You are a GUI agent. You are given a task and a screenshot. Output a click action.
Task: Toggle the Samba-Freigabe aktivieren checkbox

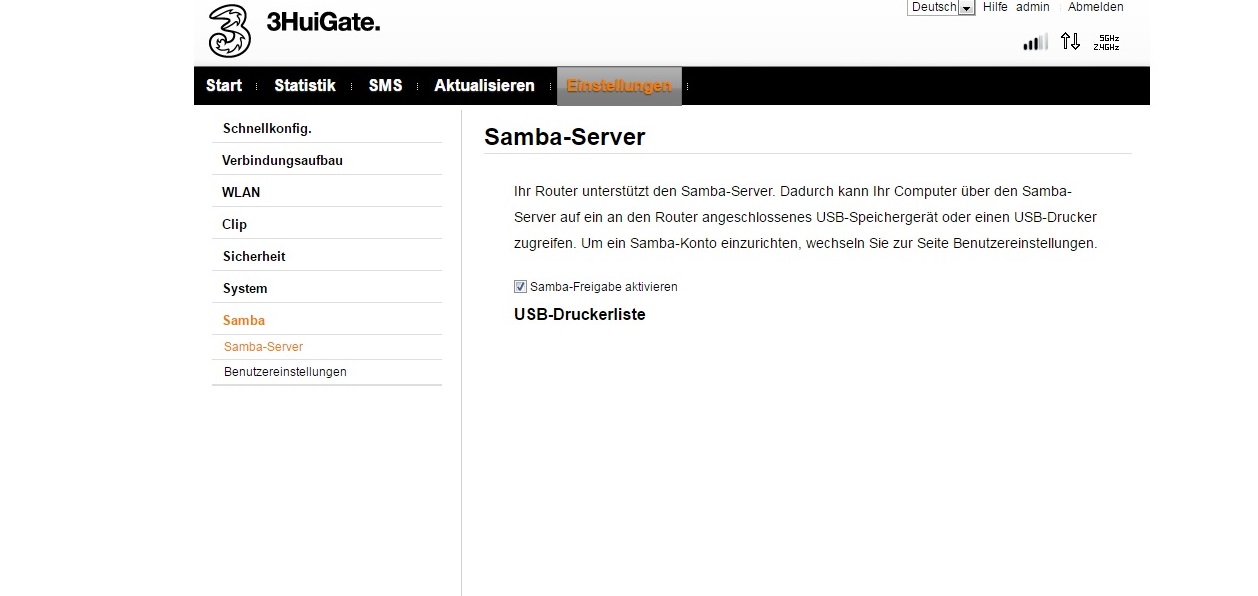point(520,287)
